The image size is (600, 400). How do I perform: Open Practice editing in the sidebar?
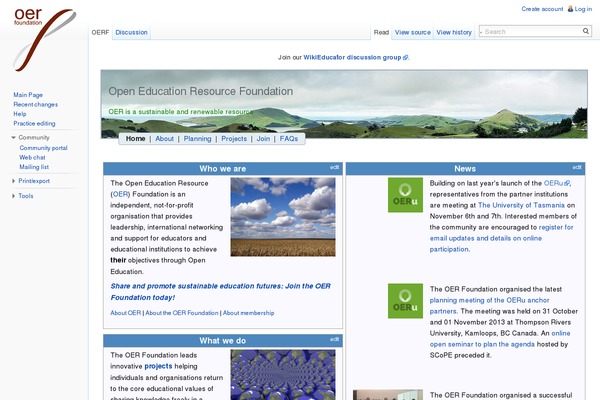(34, 124)
